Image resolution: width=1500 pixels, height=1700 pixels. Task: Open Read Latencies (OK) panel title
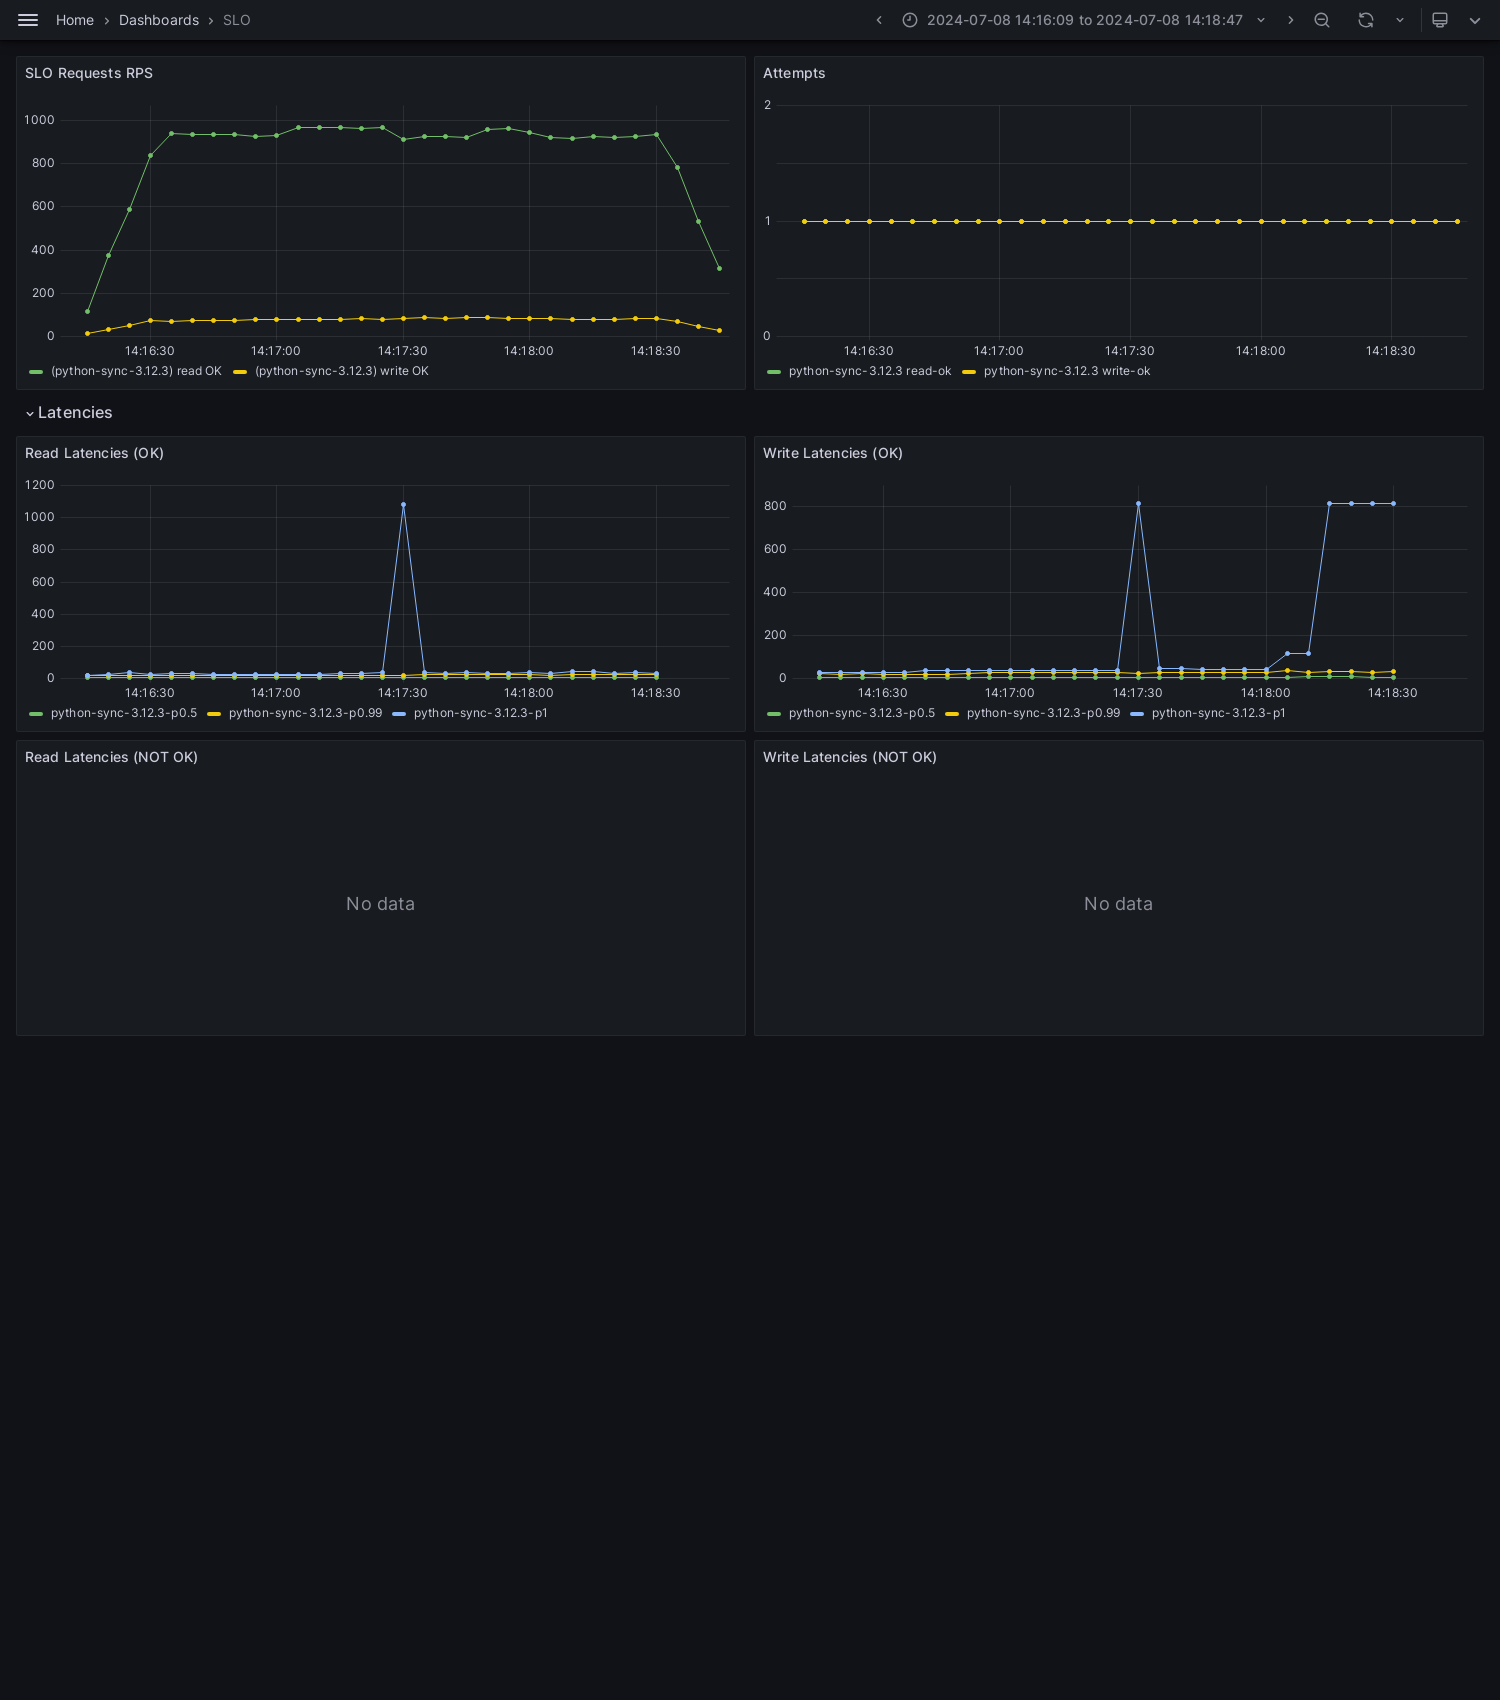tap(94, 453)
